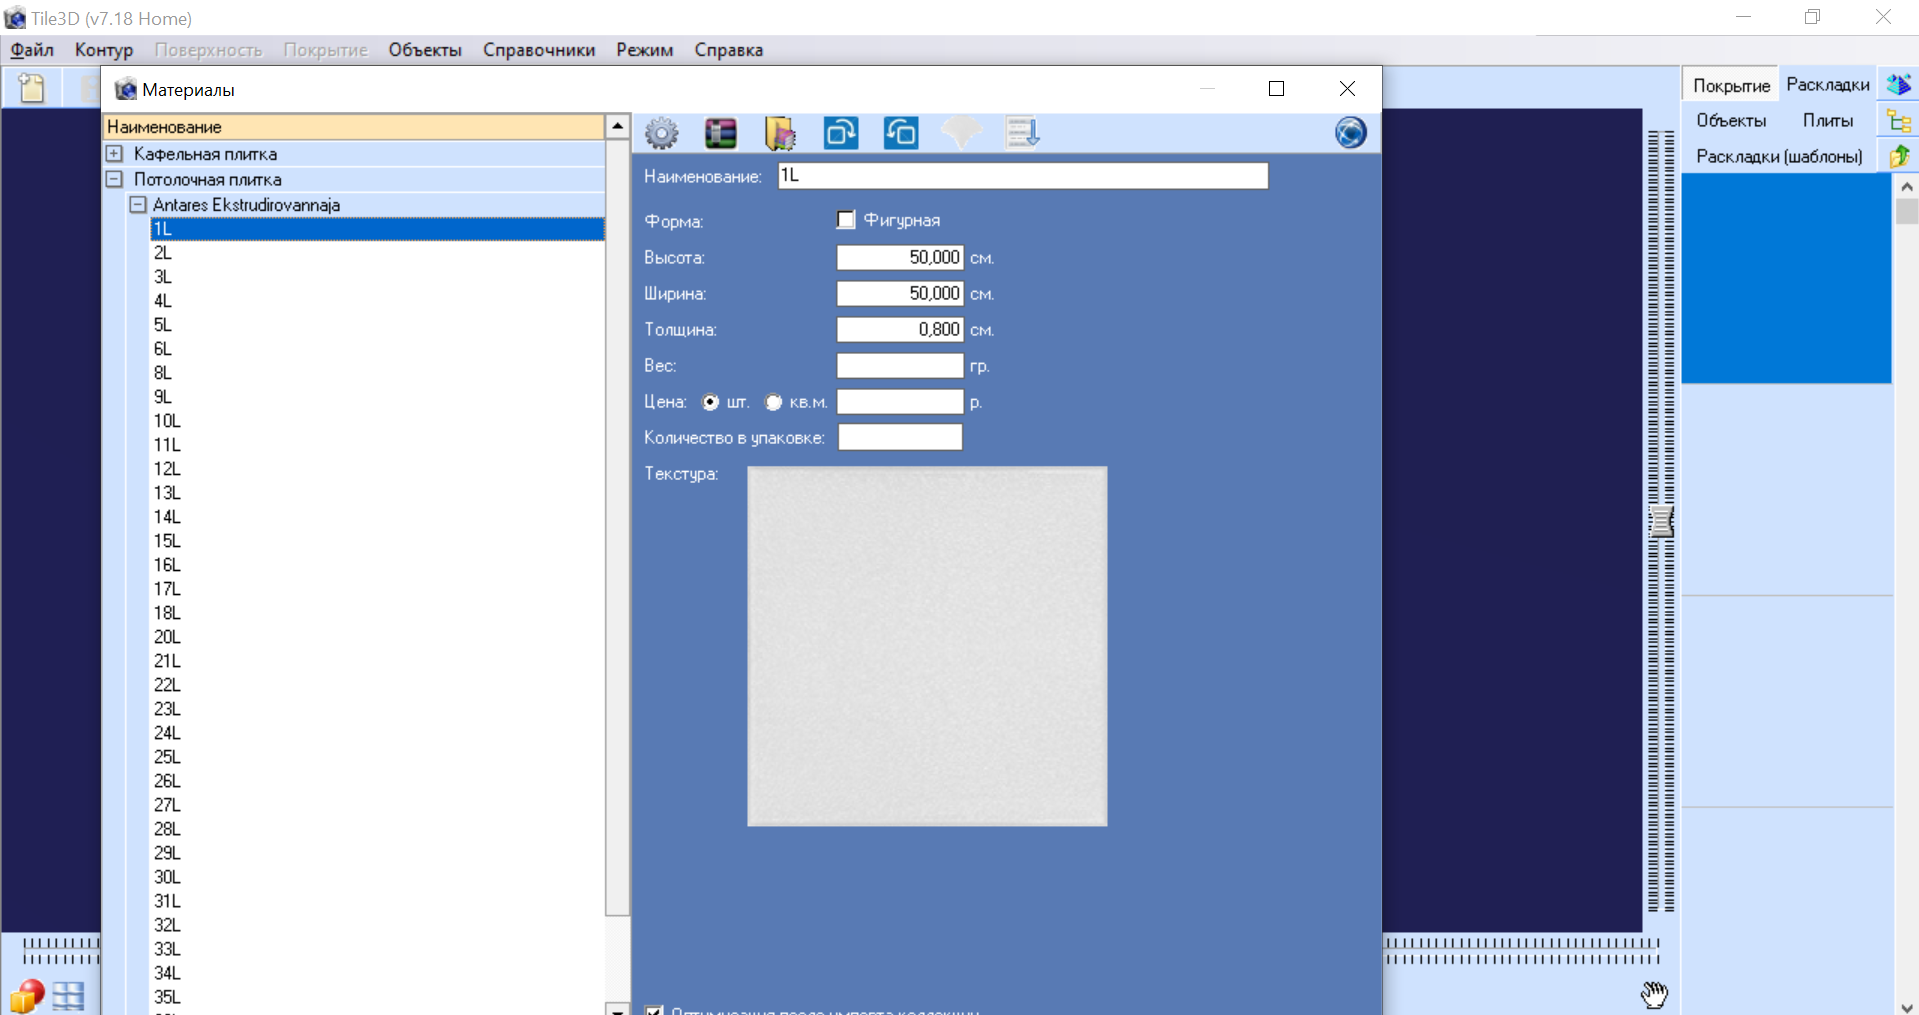Open the Режим menu
Viewport: 1919px width, 1015px height.
645,50
